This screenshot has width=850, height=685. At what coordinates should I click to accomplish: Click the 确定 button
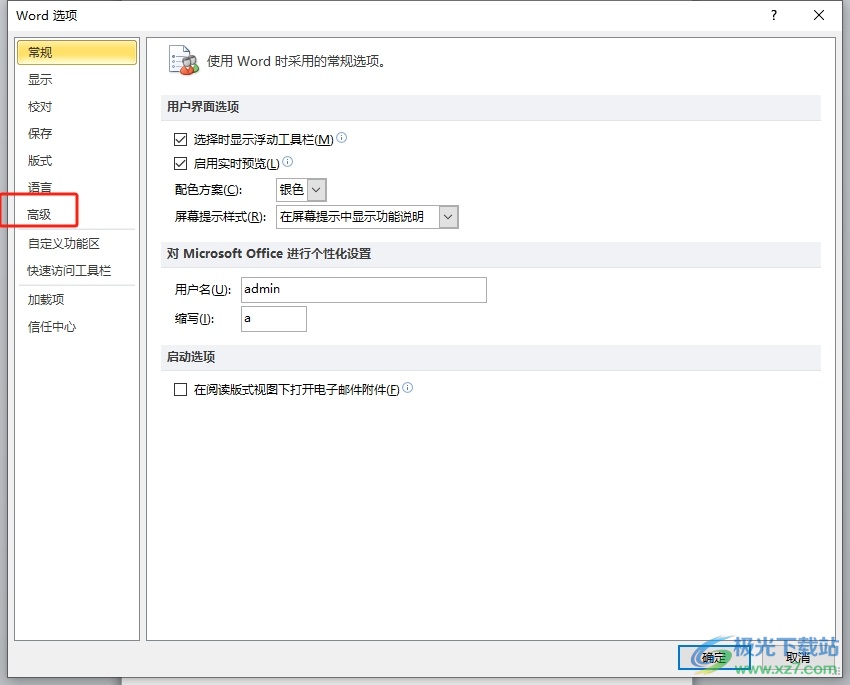coord(713,658)
